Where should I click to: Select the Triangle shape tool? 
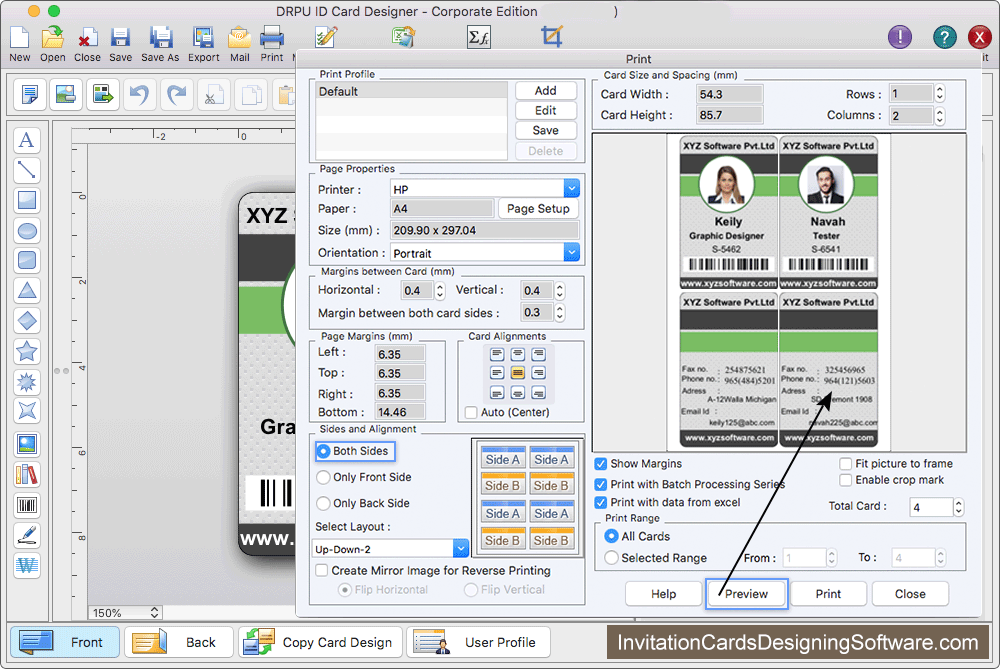(x=27, y=290)
